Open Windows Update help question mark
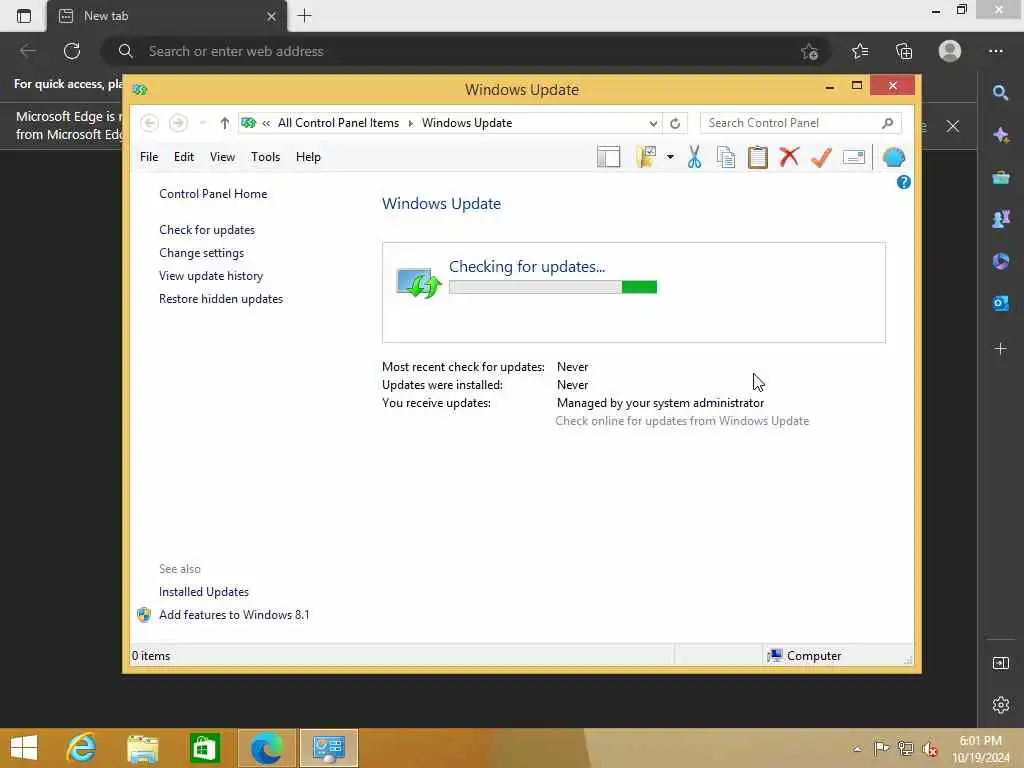Image resolution: width=1024 pixels, height=768 pixels. (x=904, y=182)
